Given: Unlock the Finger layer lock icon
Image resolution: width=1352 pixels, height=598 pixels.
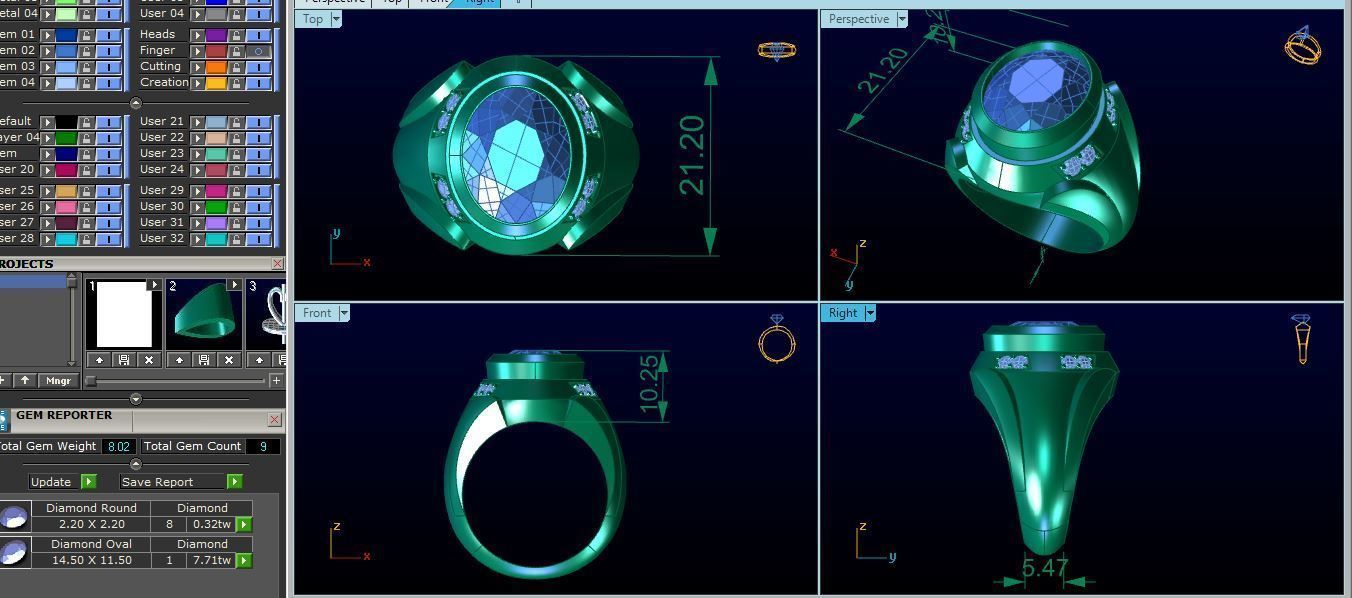Looking at the screenshot, I should pos(236,50).
